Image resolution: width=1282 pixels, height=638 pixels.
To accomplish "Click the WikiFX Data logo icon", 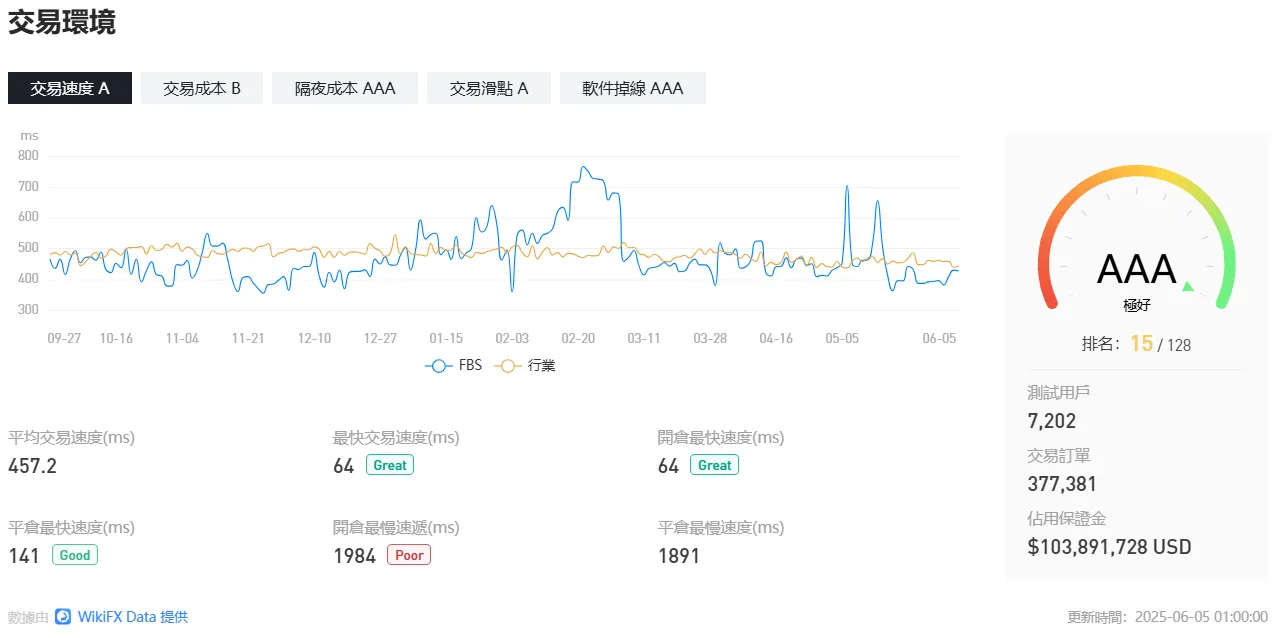I will pyautogui.click(x=63, y=617).
